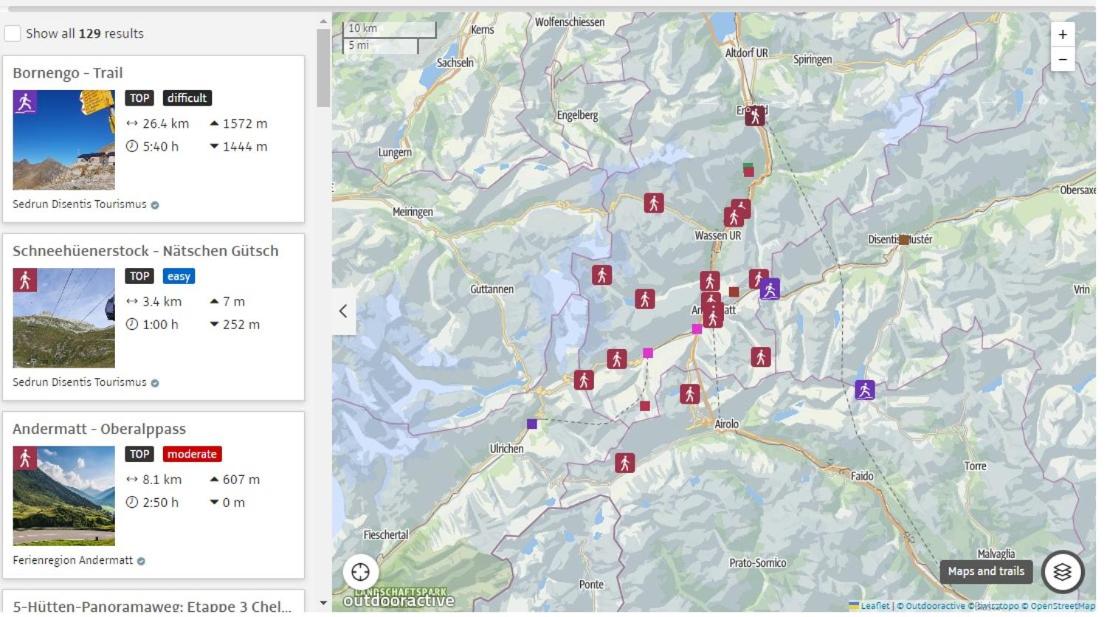Click results list scrollbar up arrow
Screen dimensions: 1107x617
click(x=323, y=22)
